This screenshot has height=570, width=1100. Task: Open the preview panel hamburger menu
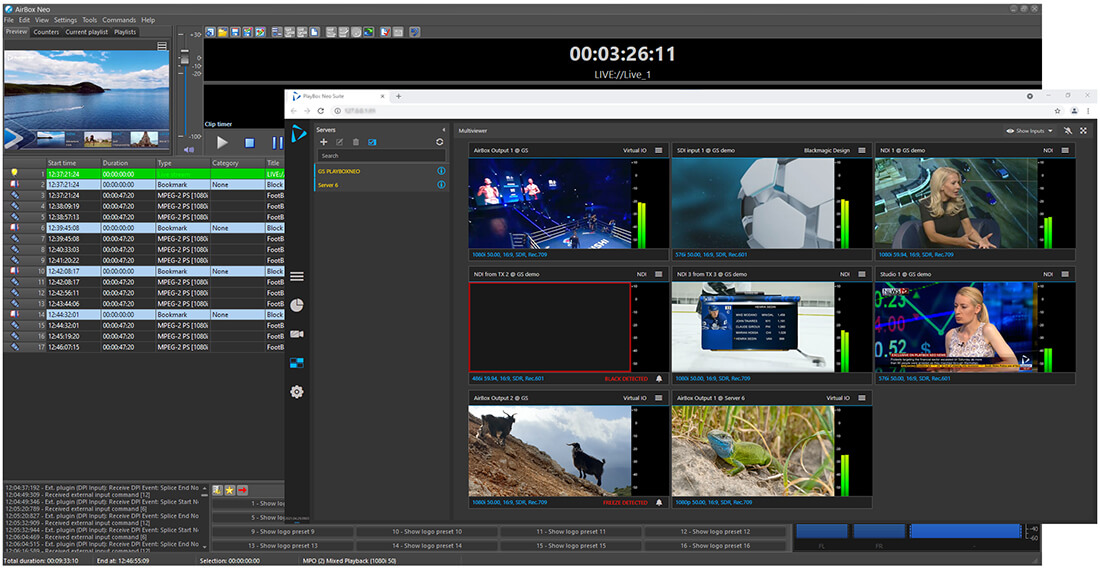162,46
